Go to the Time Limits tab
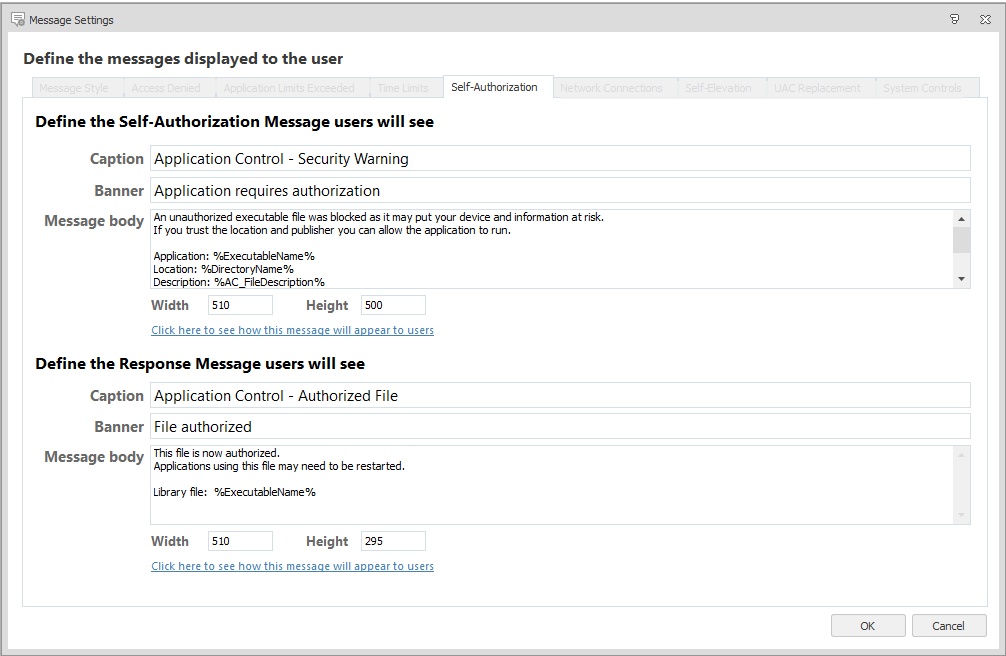Viewport: 1006px width, 656px height. coord(403,88)
